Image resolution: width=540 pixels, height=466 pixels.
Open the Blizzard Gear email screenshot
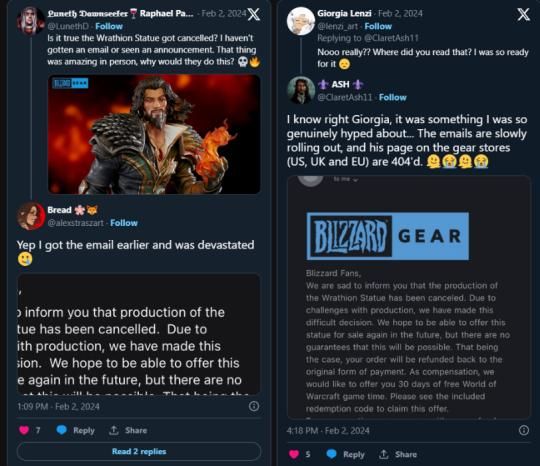409,297
